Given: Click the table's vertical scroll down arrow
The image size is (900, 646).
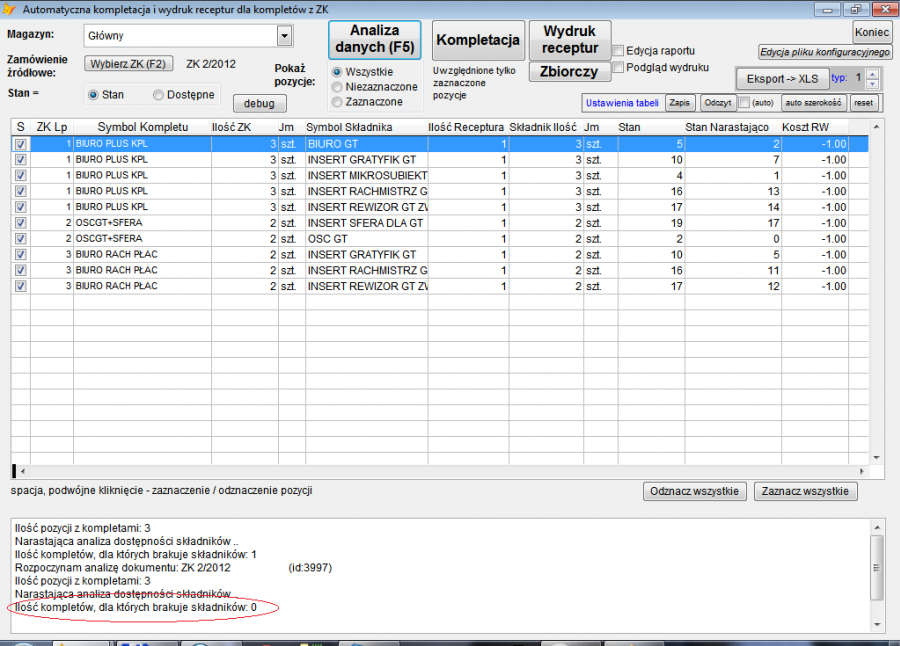Looking at the screenshot, I should point(876,458).
